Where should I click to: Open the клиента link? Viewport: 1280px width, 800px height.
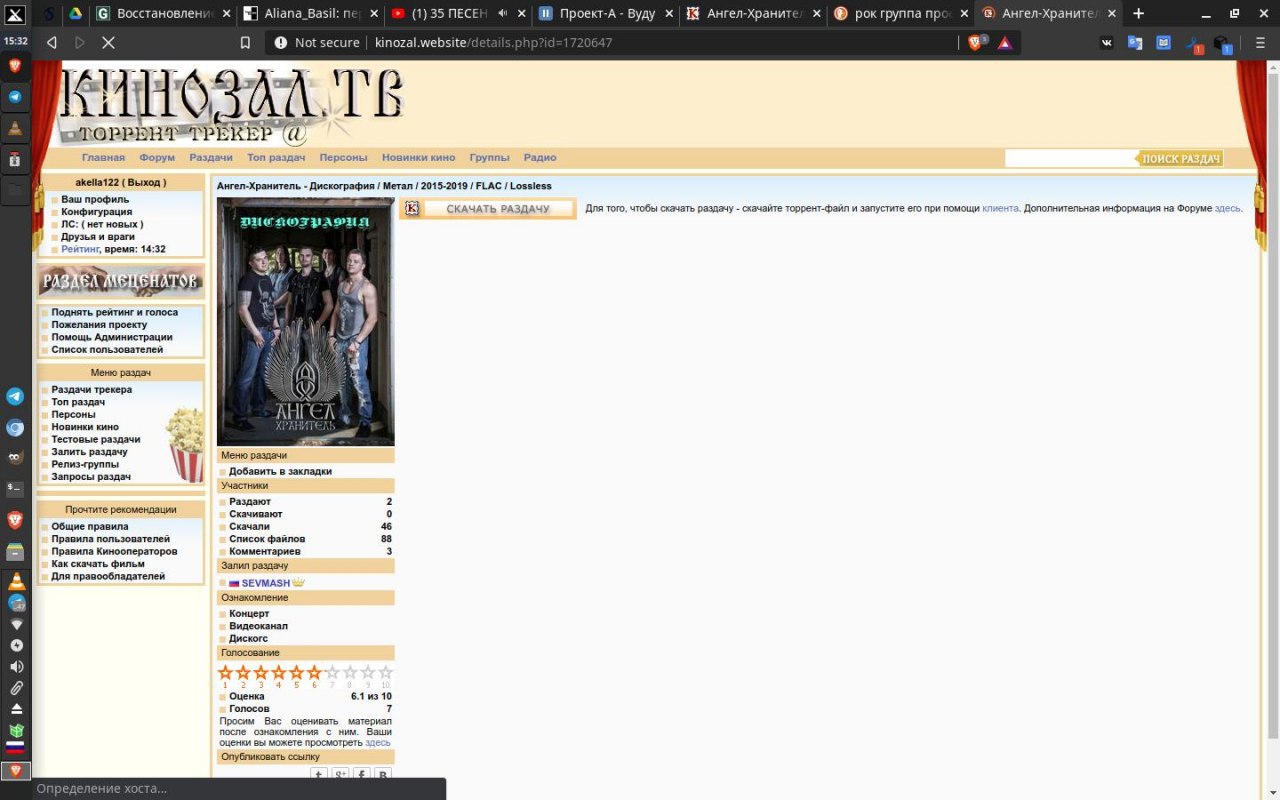[1000, 208]
